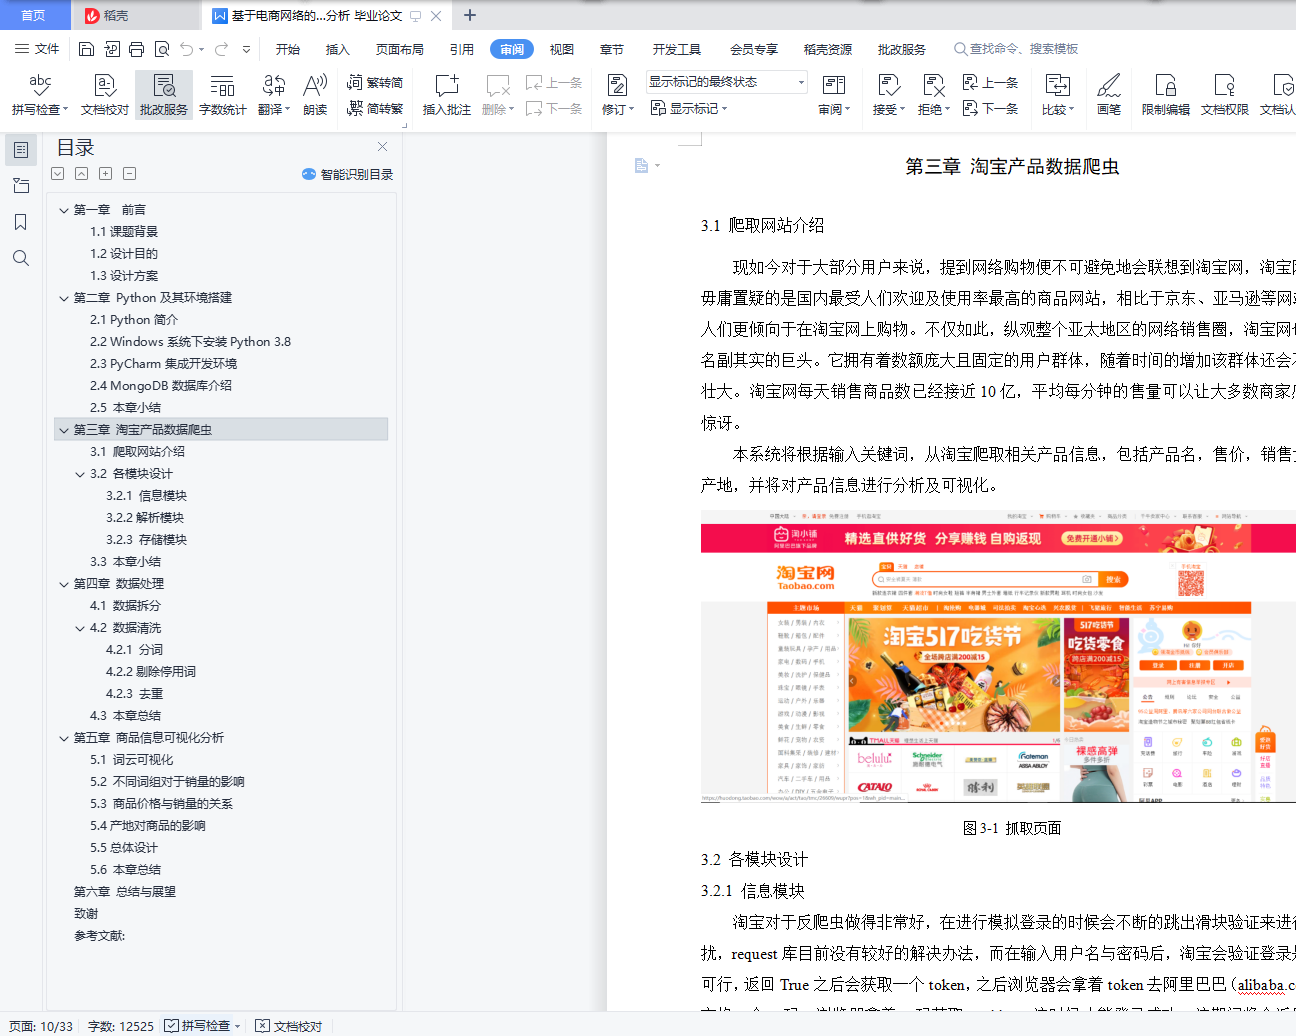Select the 画笔 pen tool
Image resolution: width=1296 pixels, height=1036 pixels.
1108,95
